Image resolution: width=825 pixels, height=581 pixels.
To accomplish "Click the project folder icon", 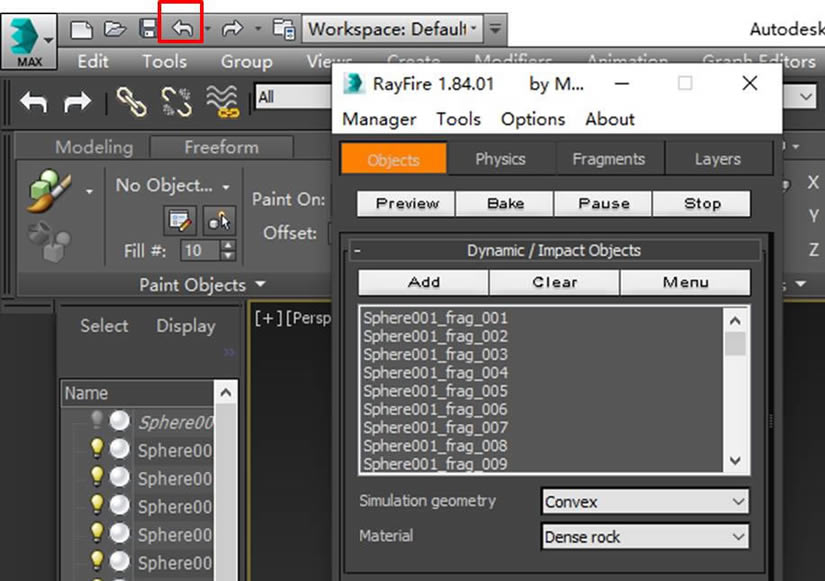I will 284,29.
